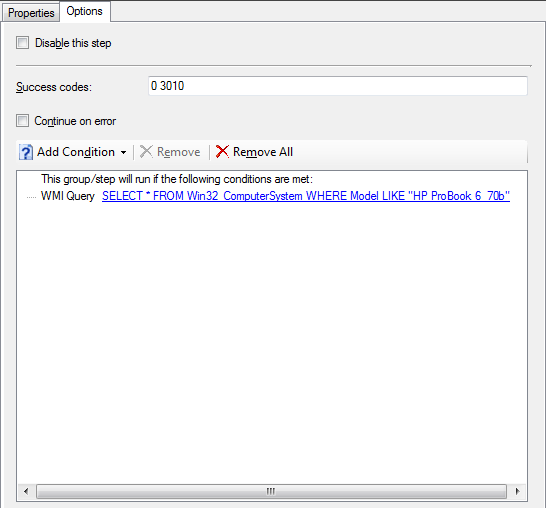Open the Add Condition menu text

point(76,152)
